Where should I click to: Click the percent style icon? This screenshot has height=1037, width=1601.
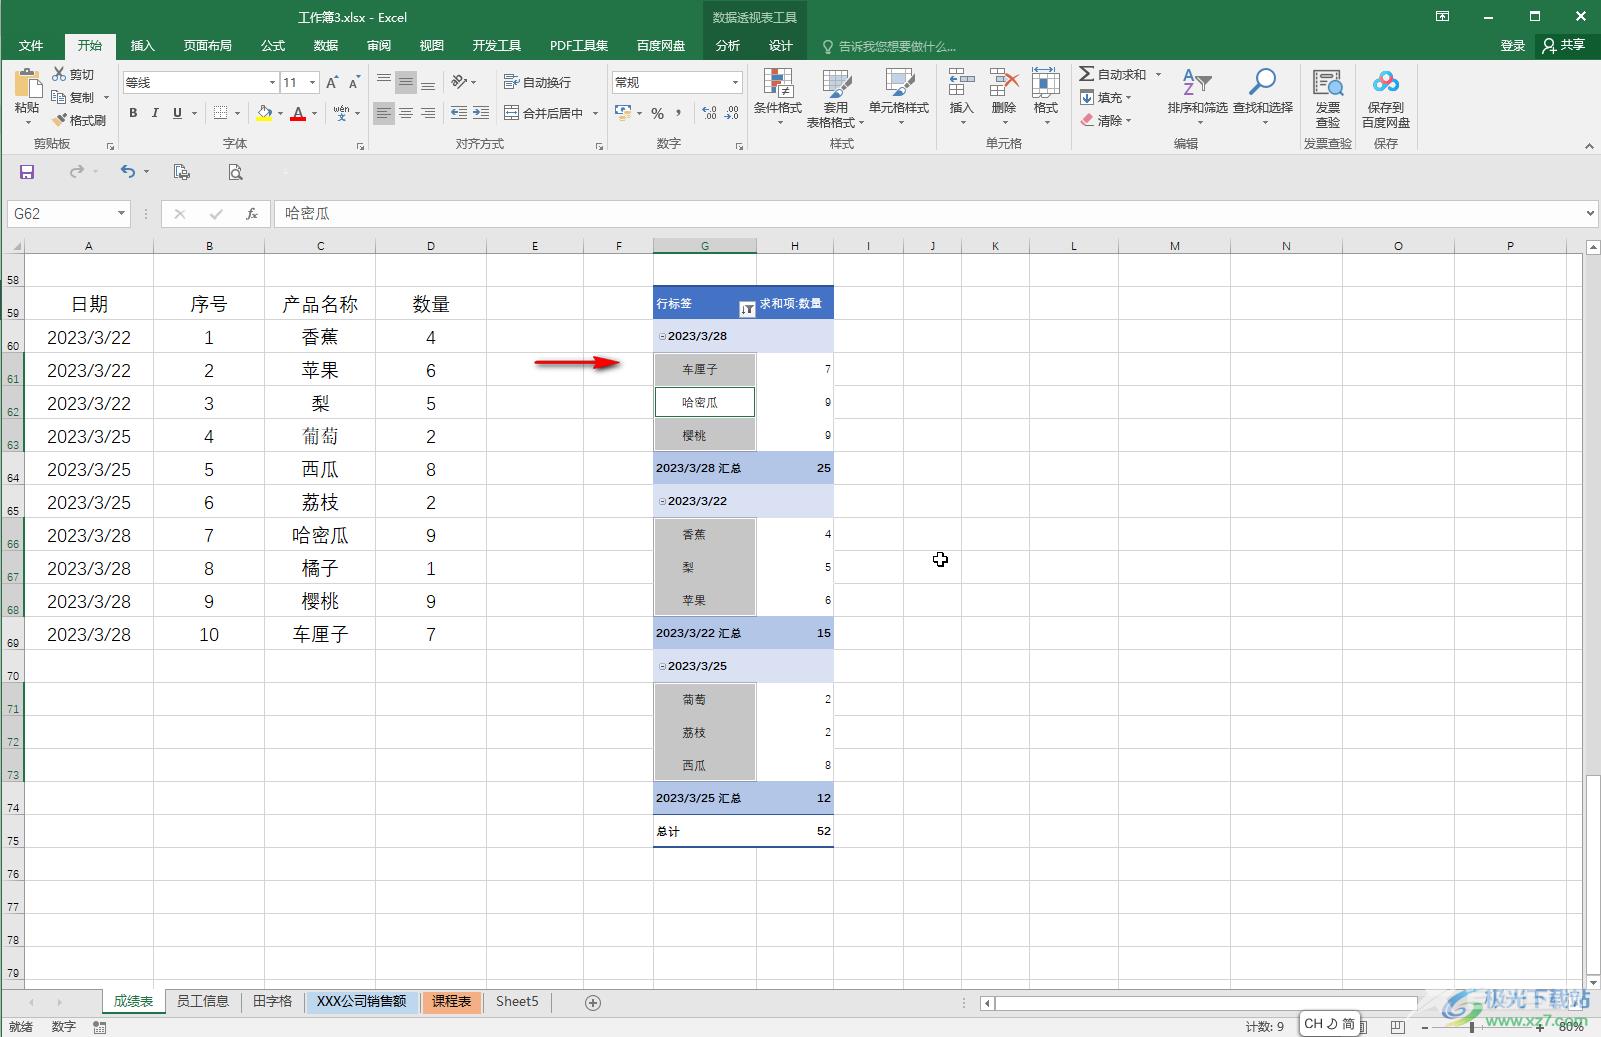[x=657, y=113]
